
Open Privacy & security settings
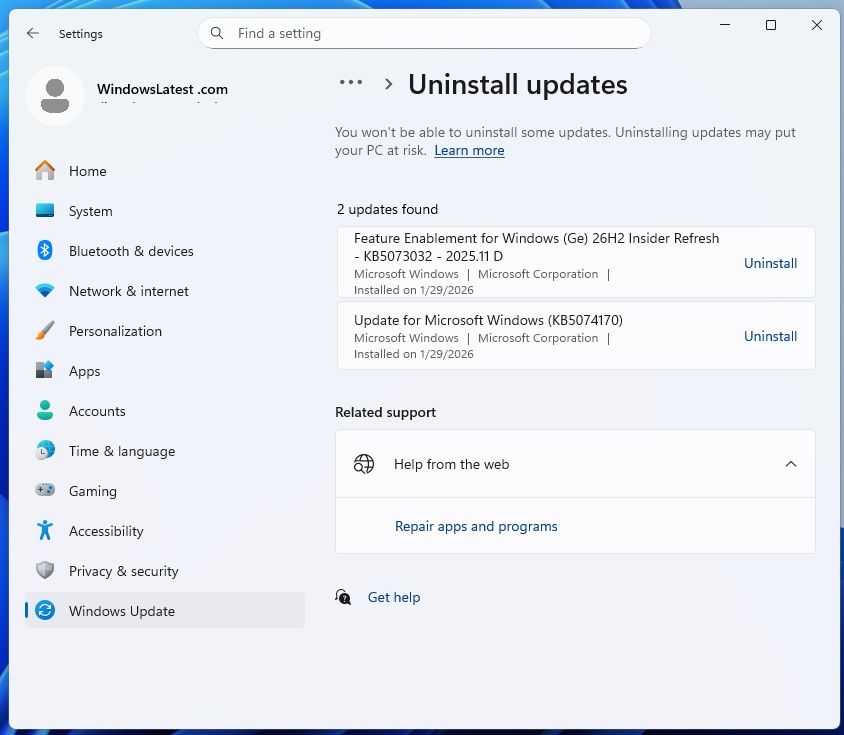[123, 571]
